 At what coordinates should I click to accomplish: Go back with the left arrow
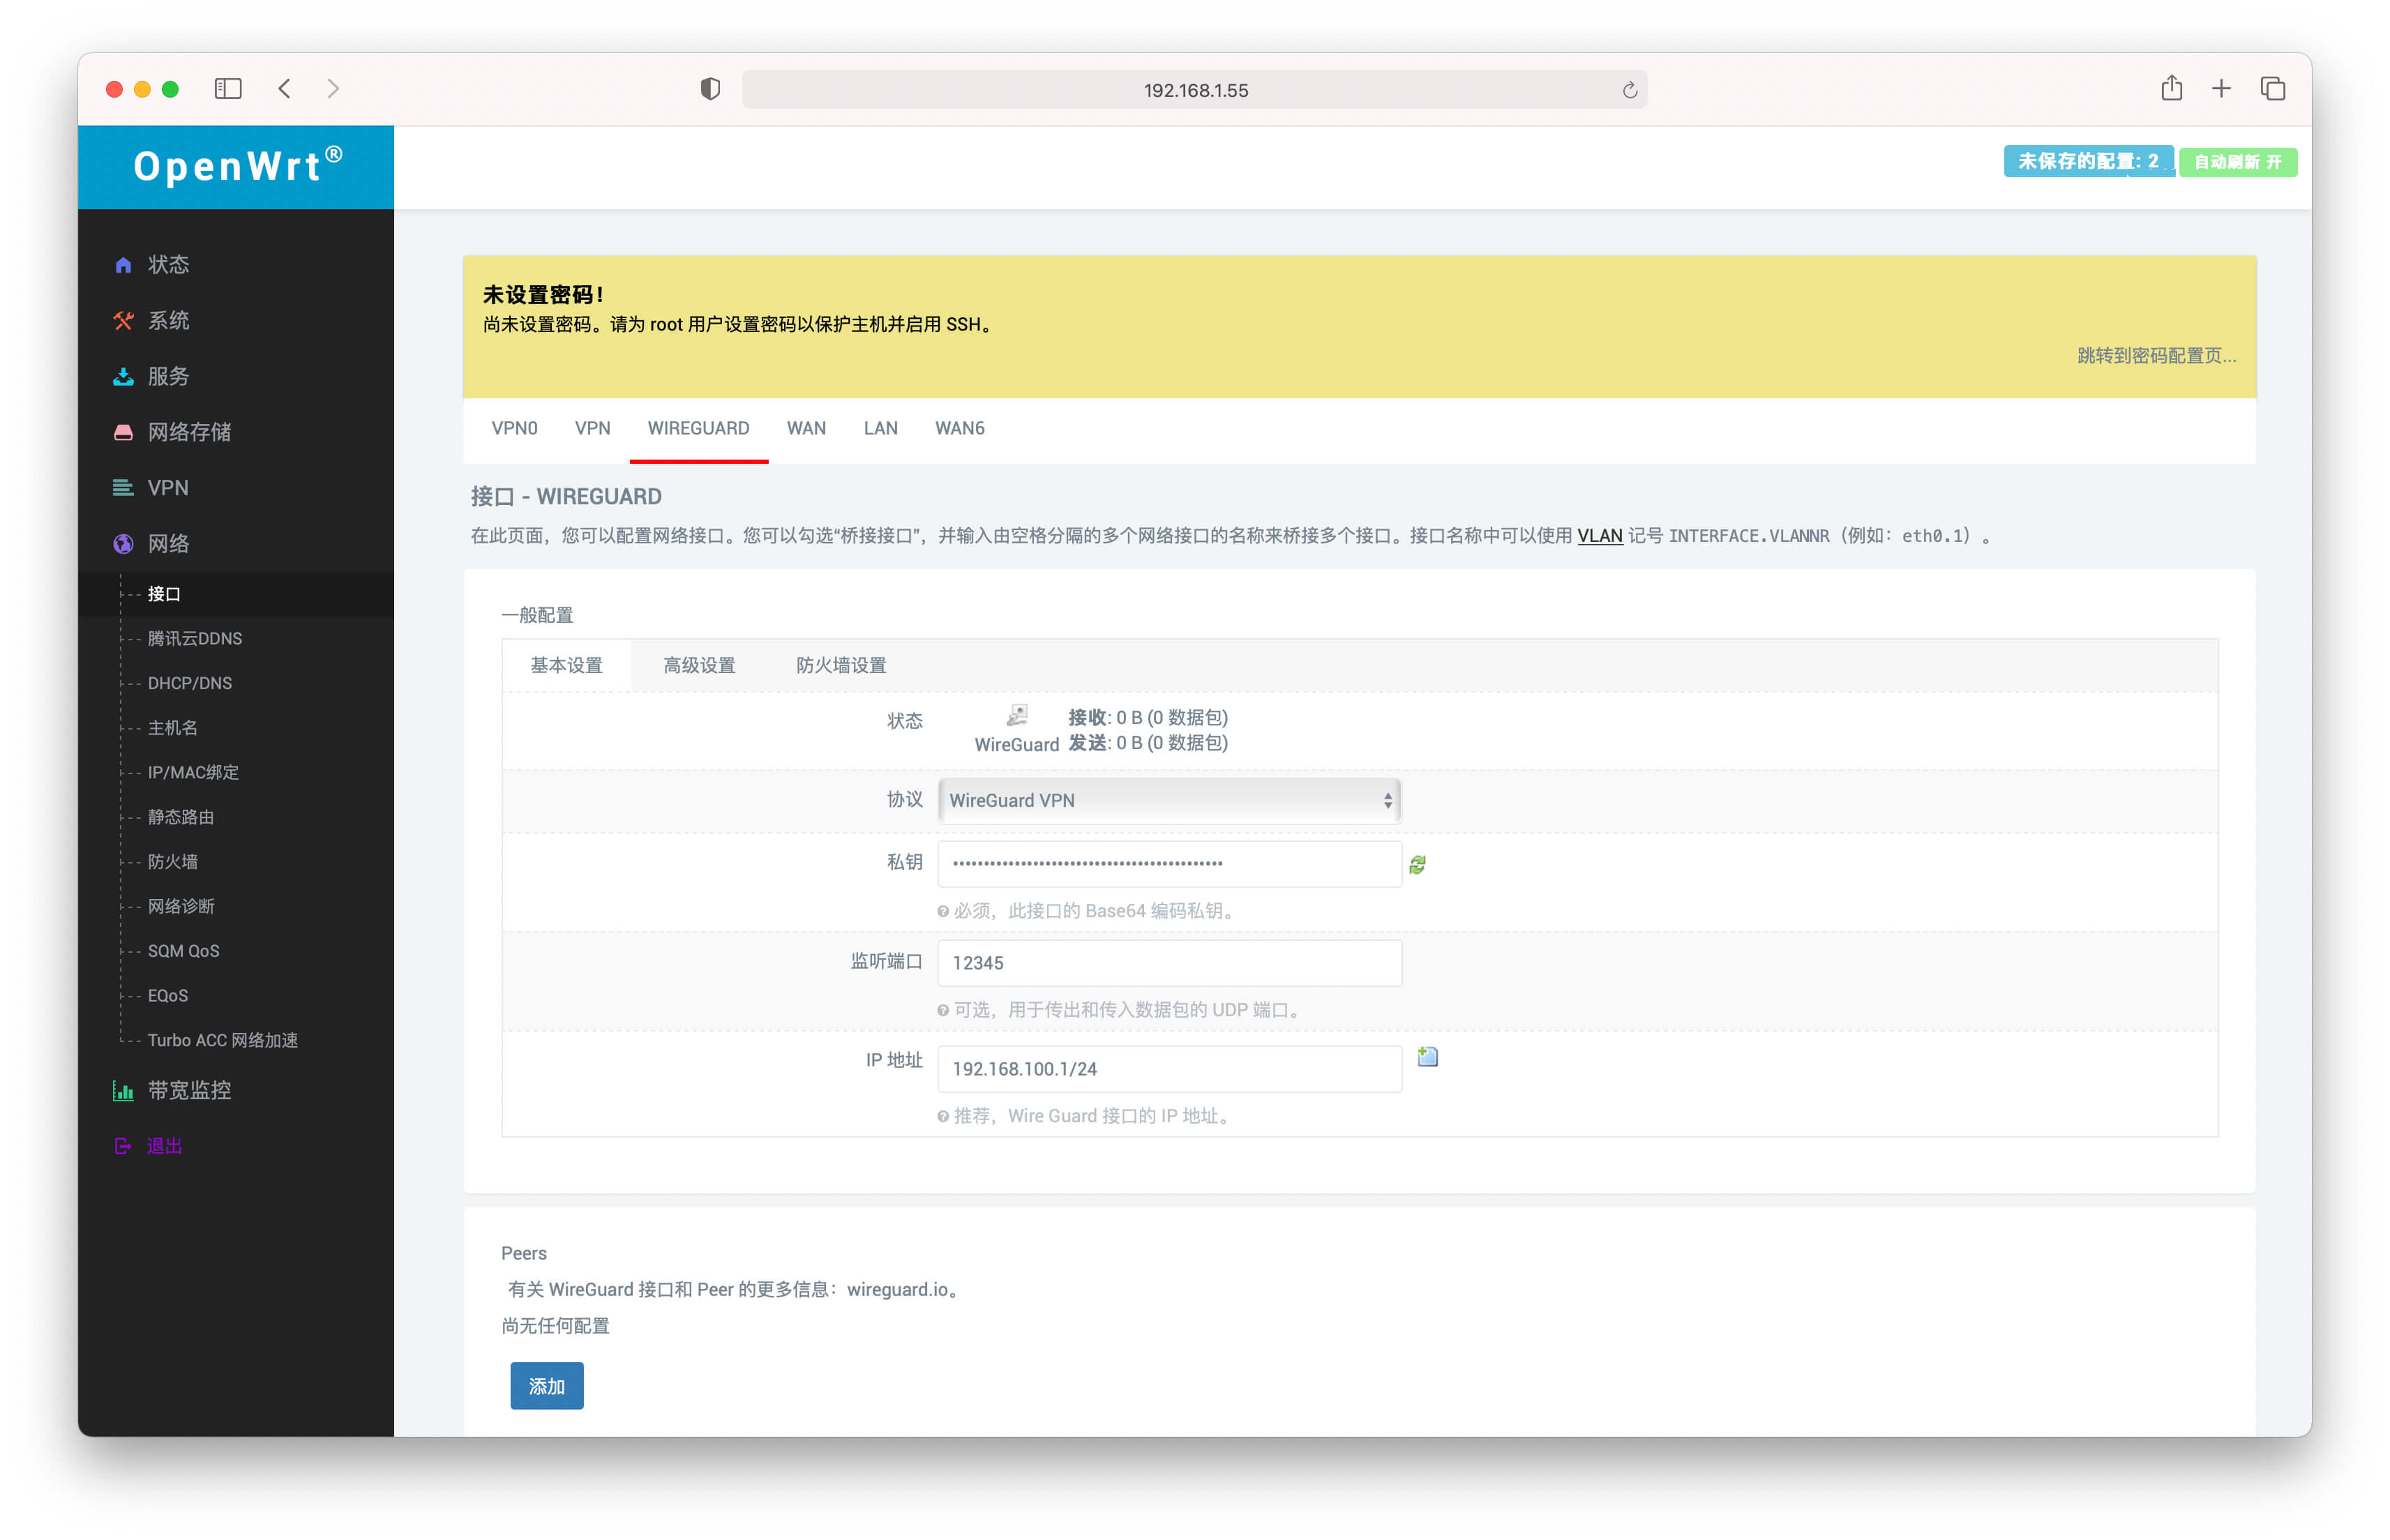click(x=285, y=89)
